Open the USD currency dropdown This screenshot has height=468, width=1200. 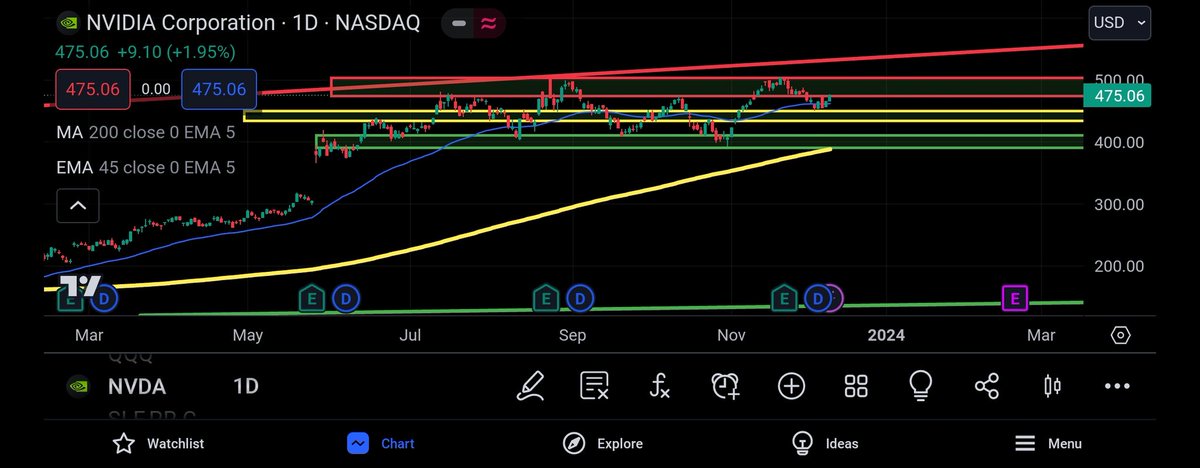click(1119, 22)
